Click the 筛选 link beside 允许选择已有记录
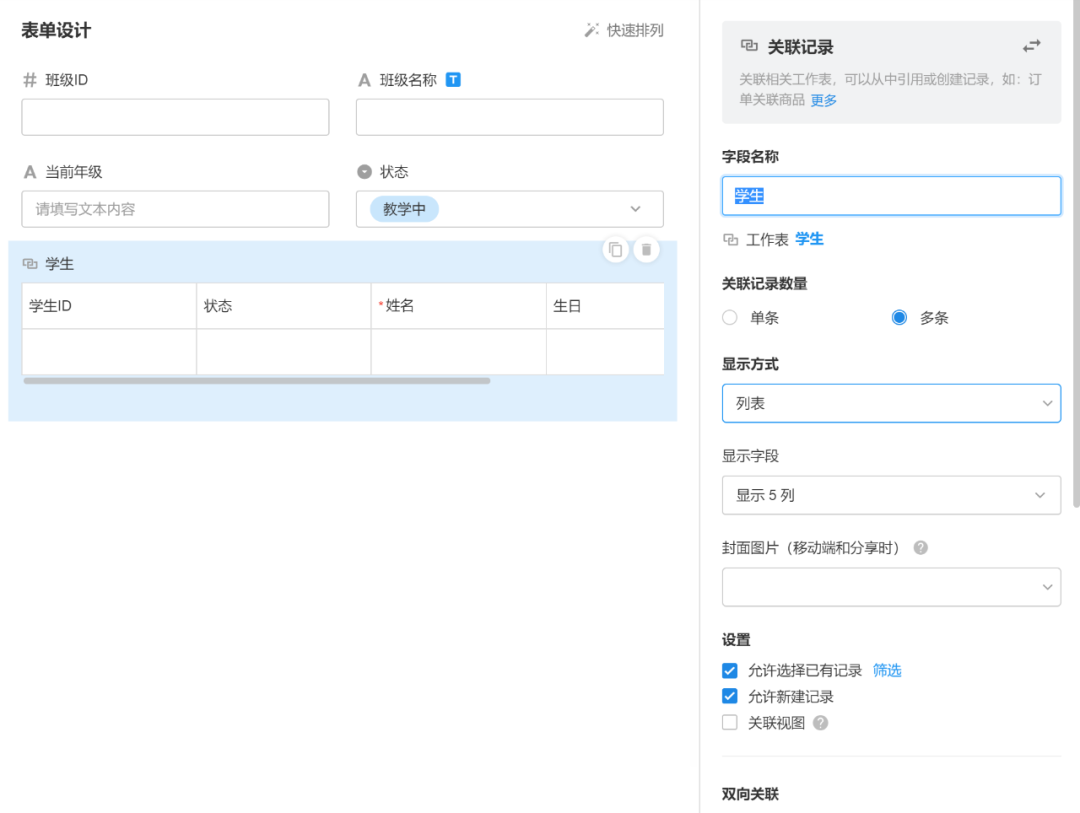 click(x=886, y=670)
